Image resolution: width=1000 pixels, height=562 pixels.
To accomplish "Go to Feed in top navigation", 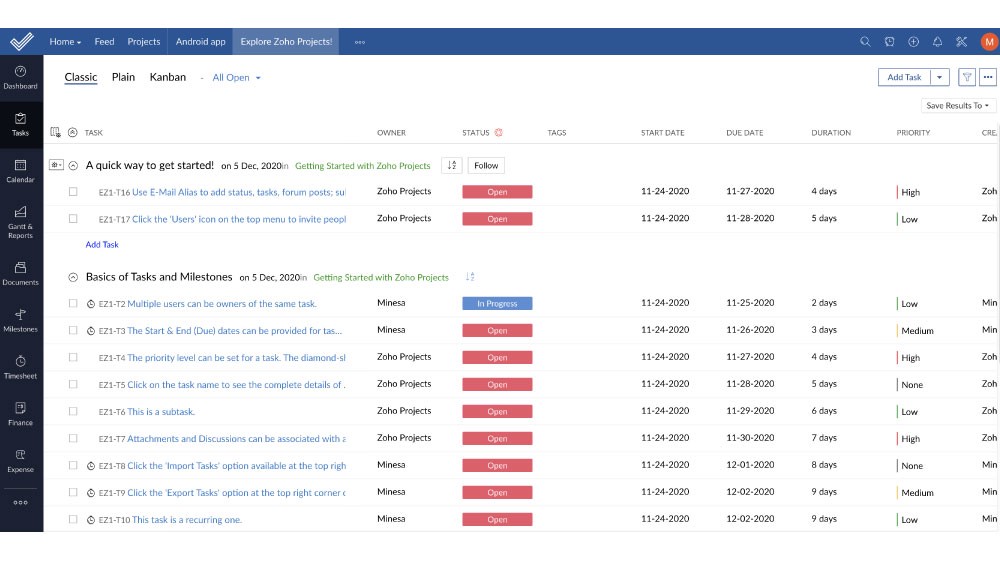I will 104,41.
